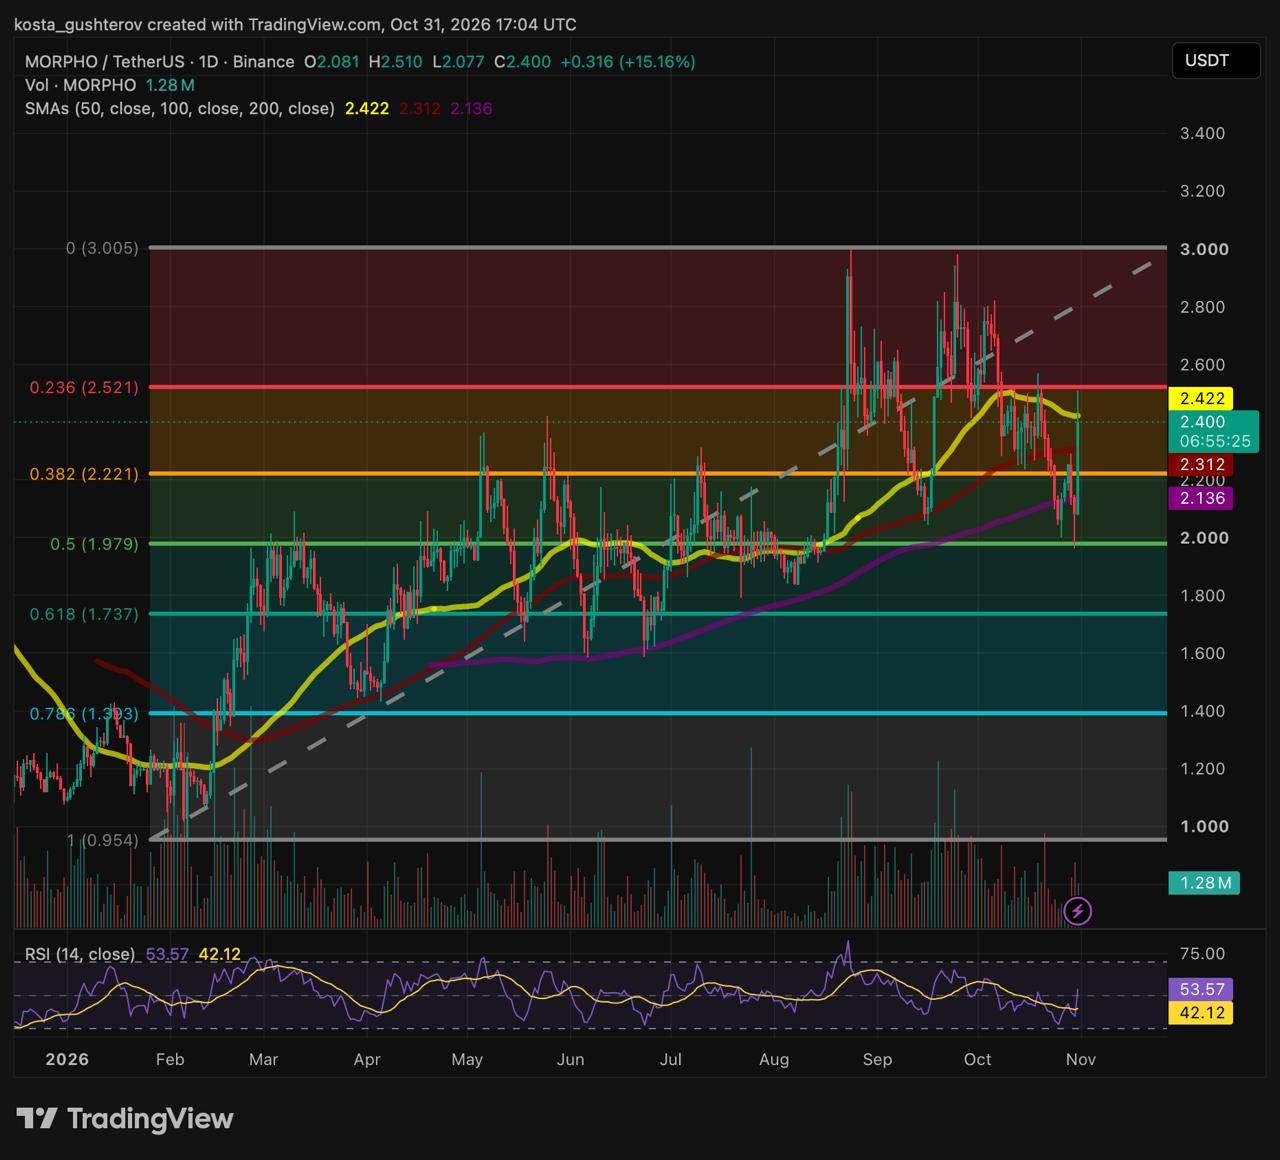Click the dark red 2.312 price axis tag
1280x1160 pixels.
(x=1201, y=465)
